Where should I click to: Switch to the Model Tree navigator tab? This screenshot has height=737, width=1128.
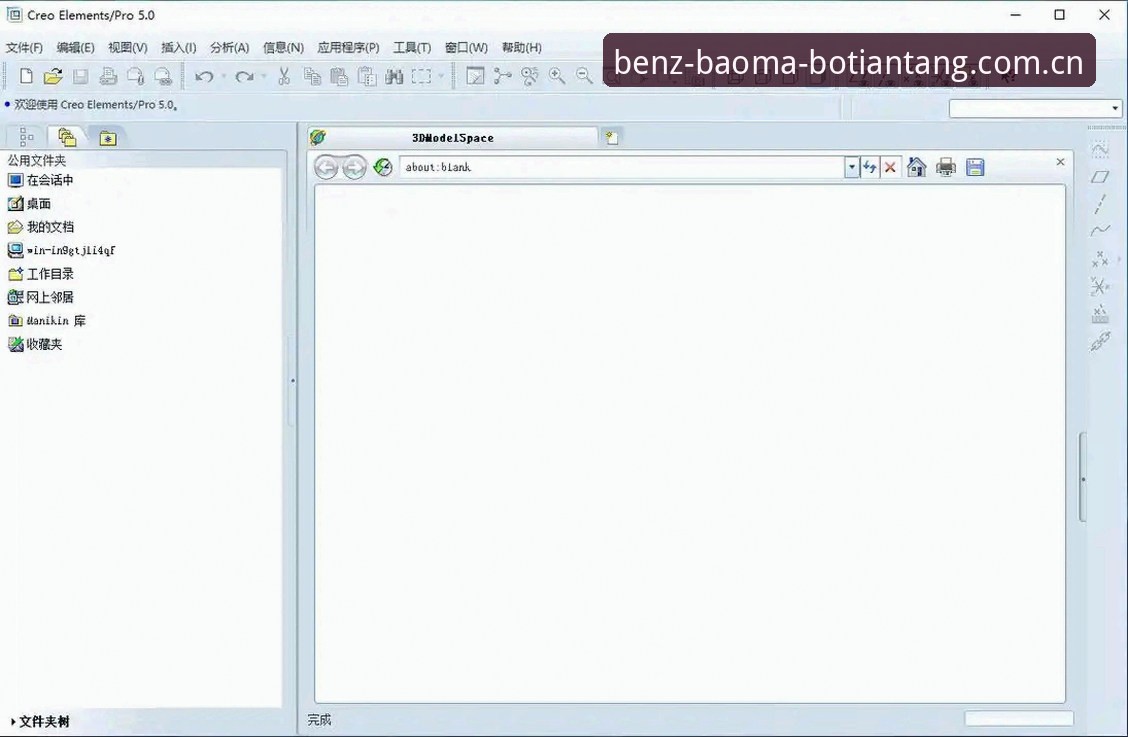pyautogui.click(x=27, y=136)
